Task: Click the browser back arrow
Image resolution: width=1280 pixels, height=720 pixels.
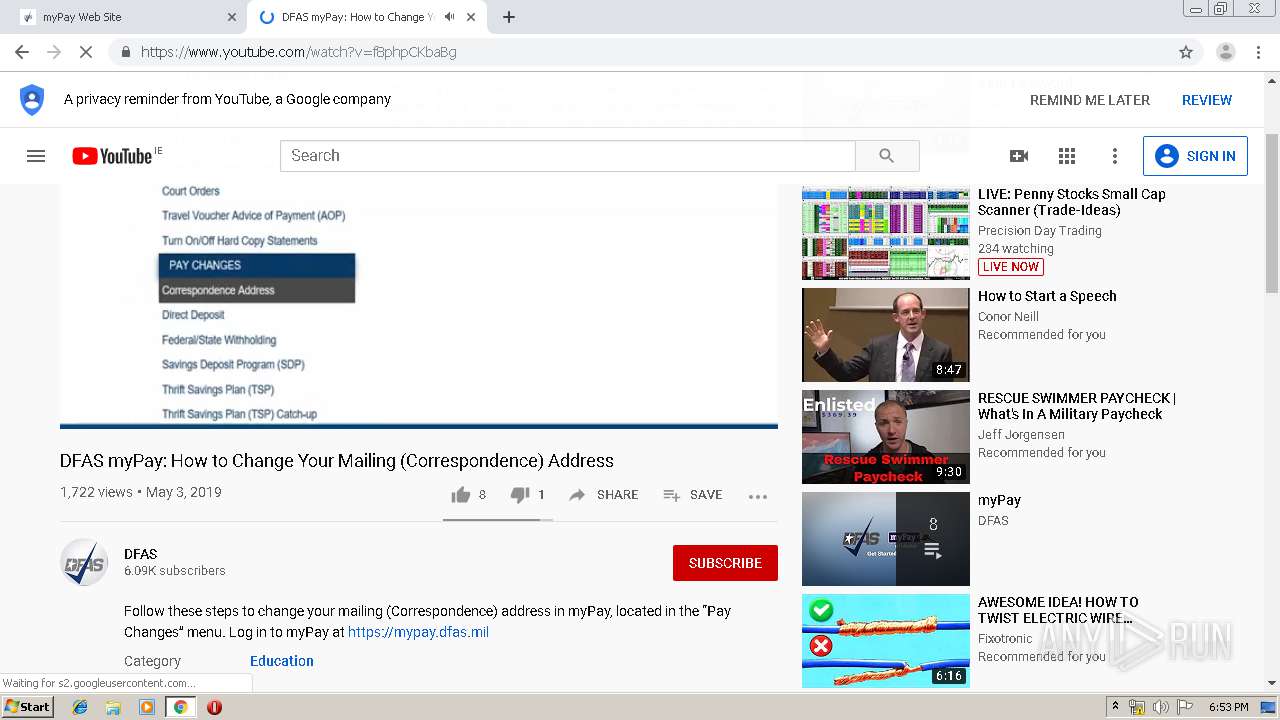Action: coord(22,52)
